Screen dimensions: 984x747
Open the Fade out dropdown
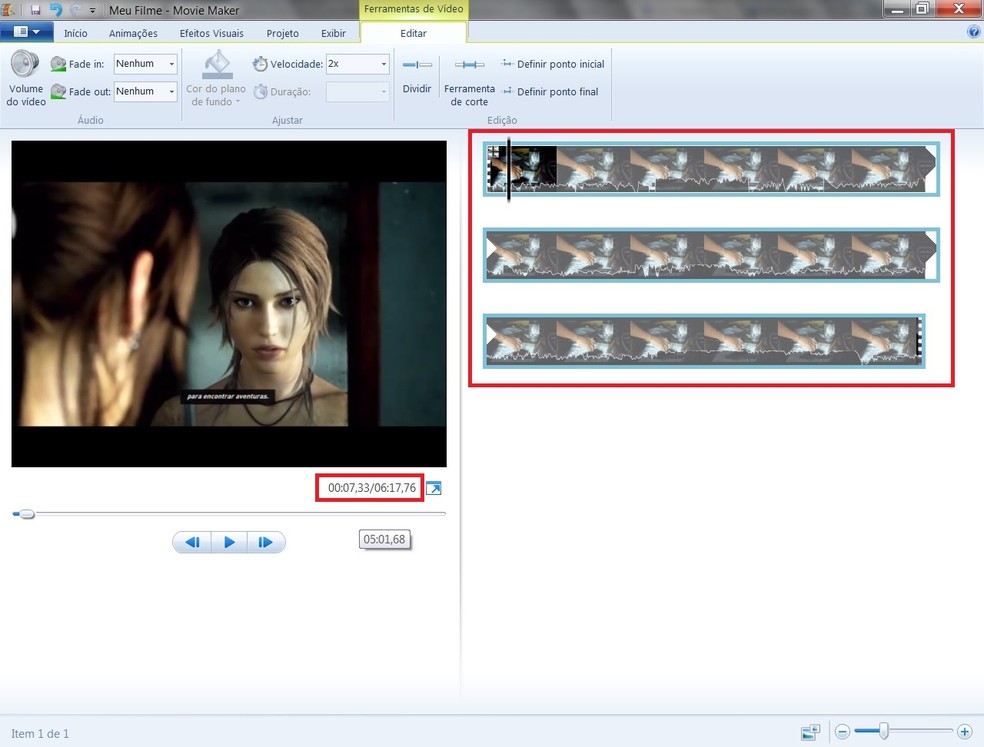click(x=146, y=92)
